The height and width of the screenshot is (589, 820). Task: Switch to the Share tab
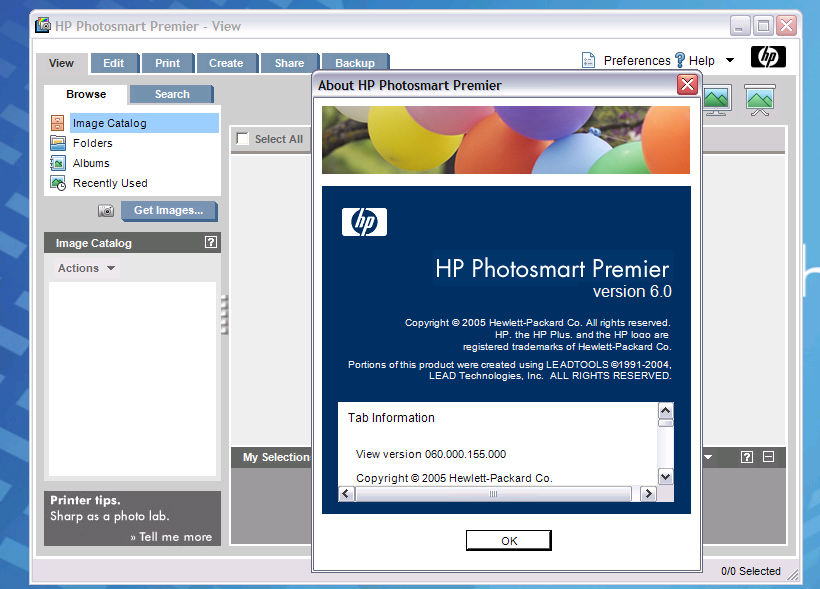[289, 63]
